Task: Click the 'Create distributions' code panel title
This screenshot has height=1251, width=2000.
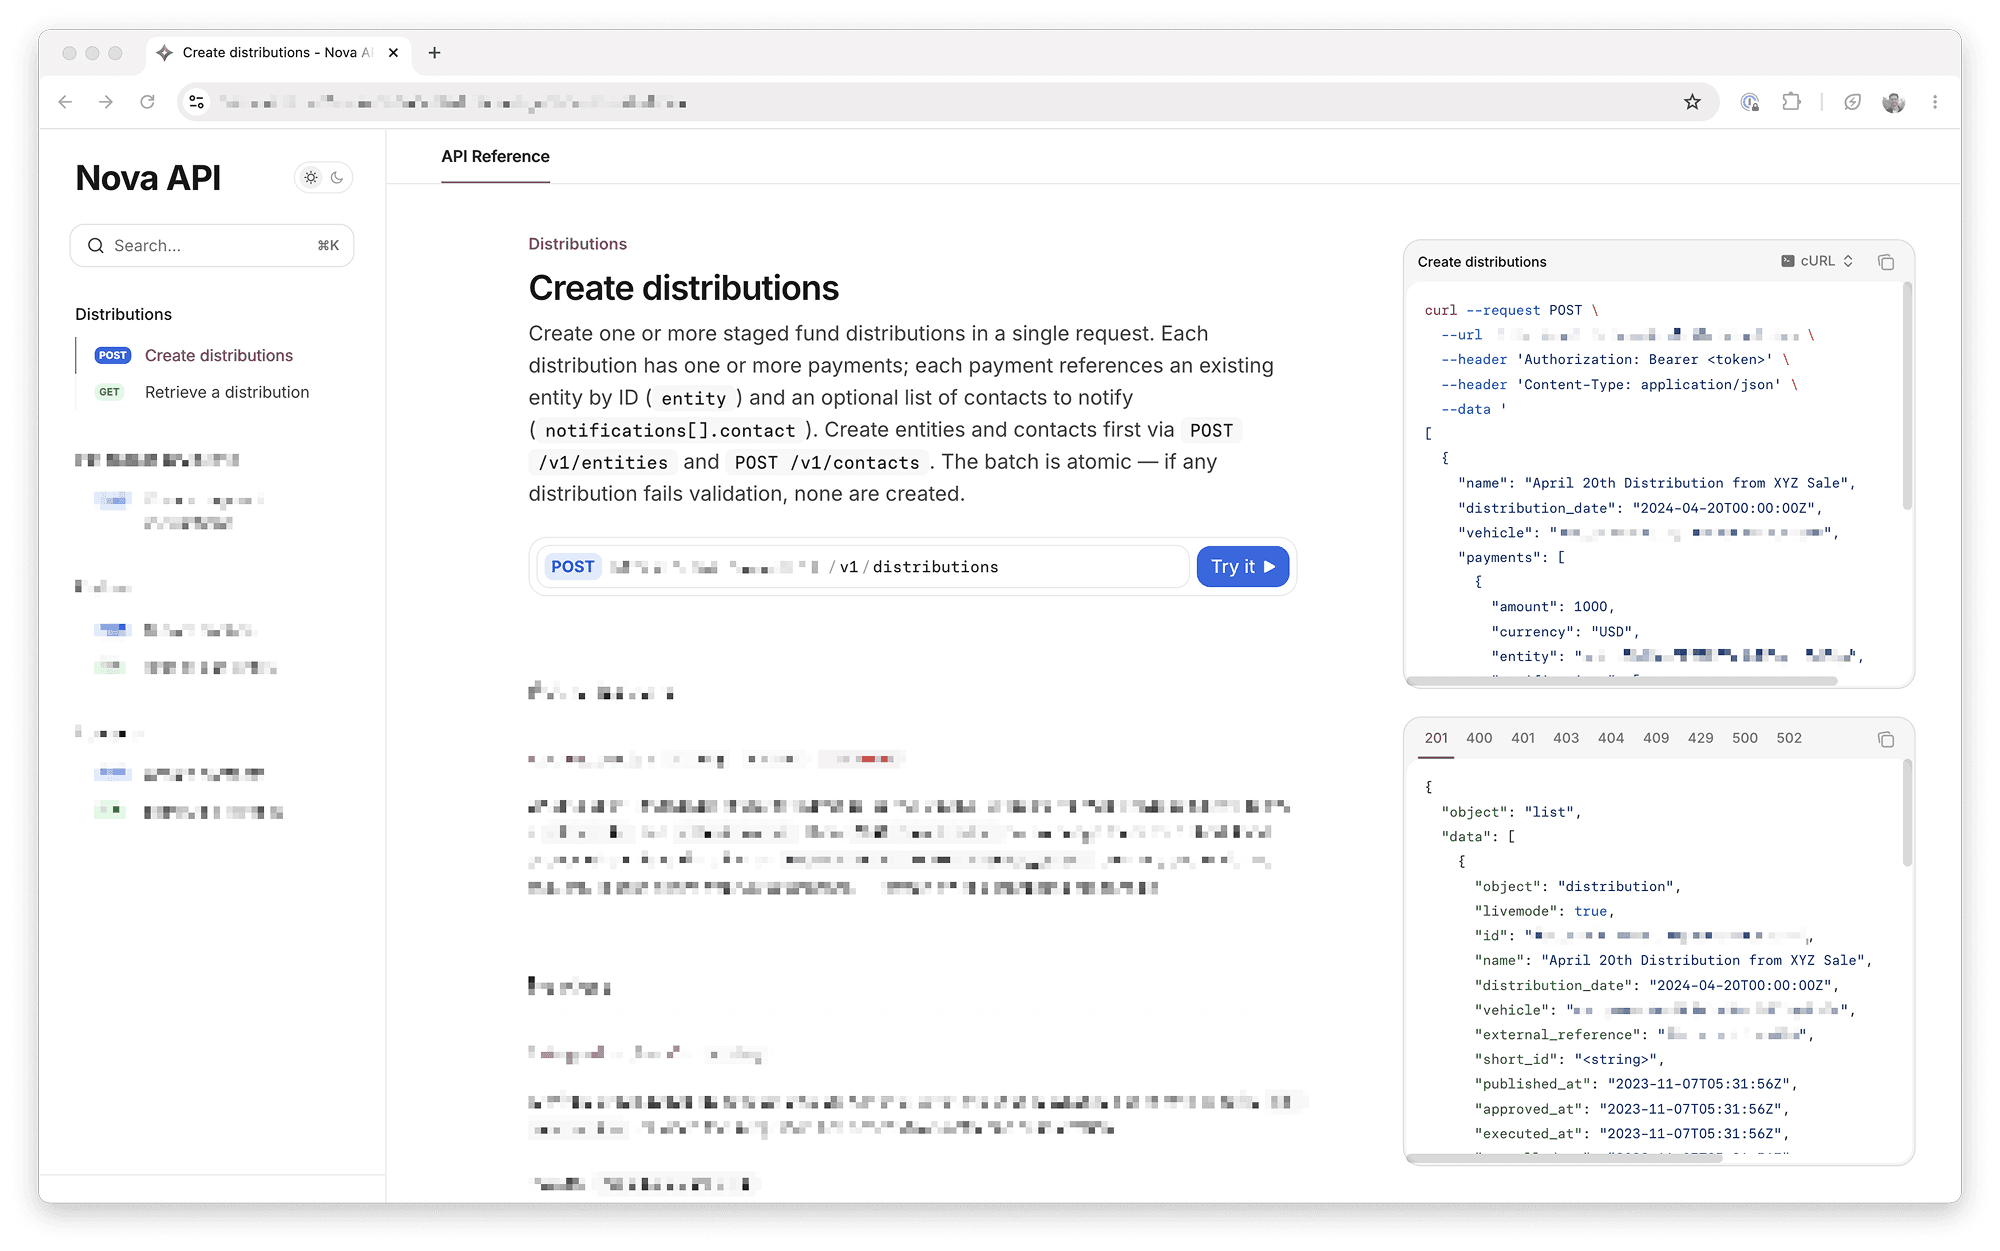Action: coord(1482,262)
